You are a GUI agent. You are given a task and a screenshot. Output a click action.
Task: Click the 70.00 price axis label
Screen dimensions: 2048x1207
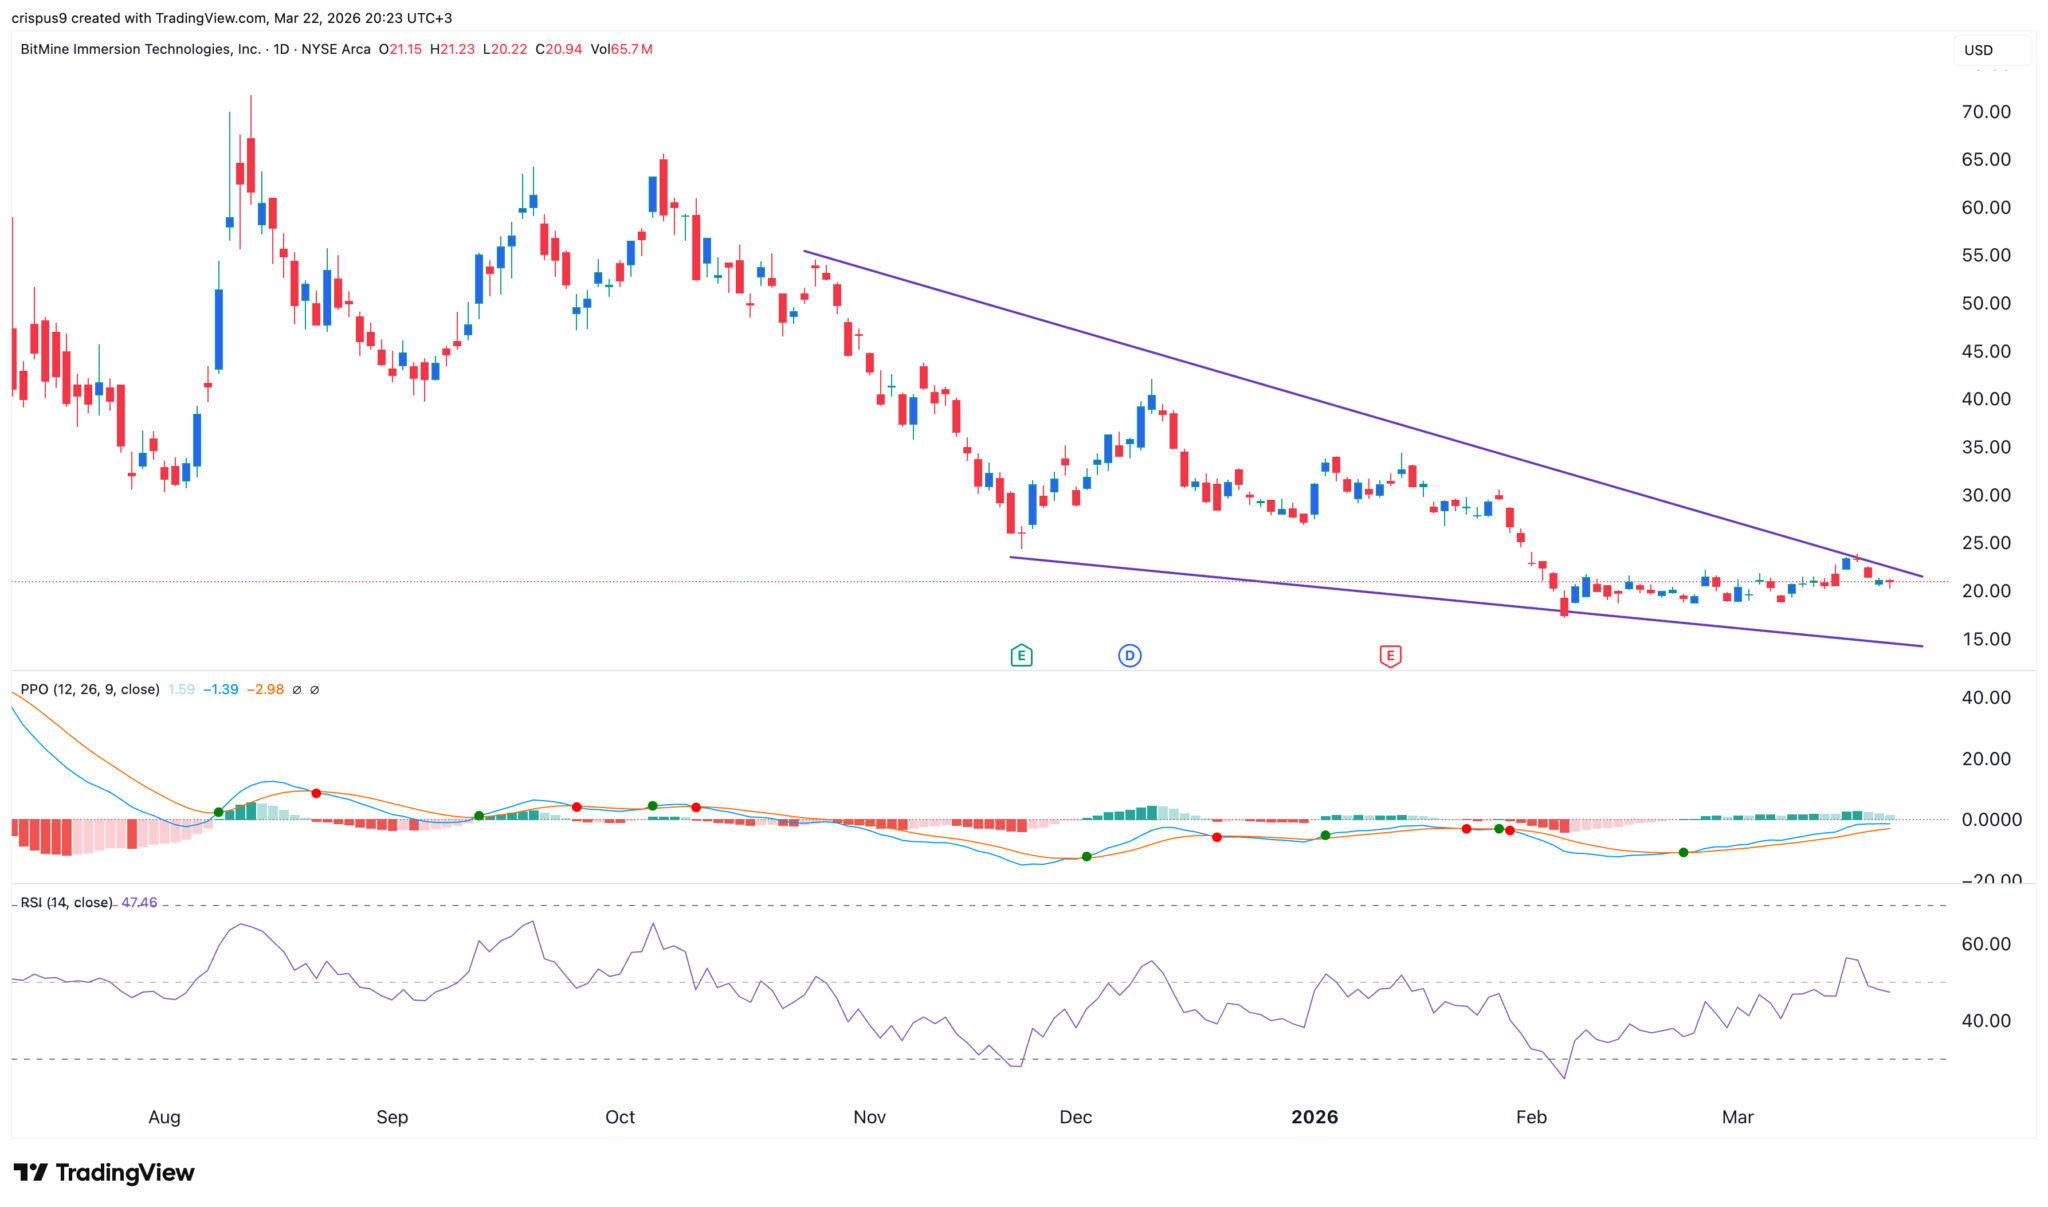coord(1985,112)
